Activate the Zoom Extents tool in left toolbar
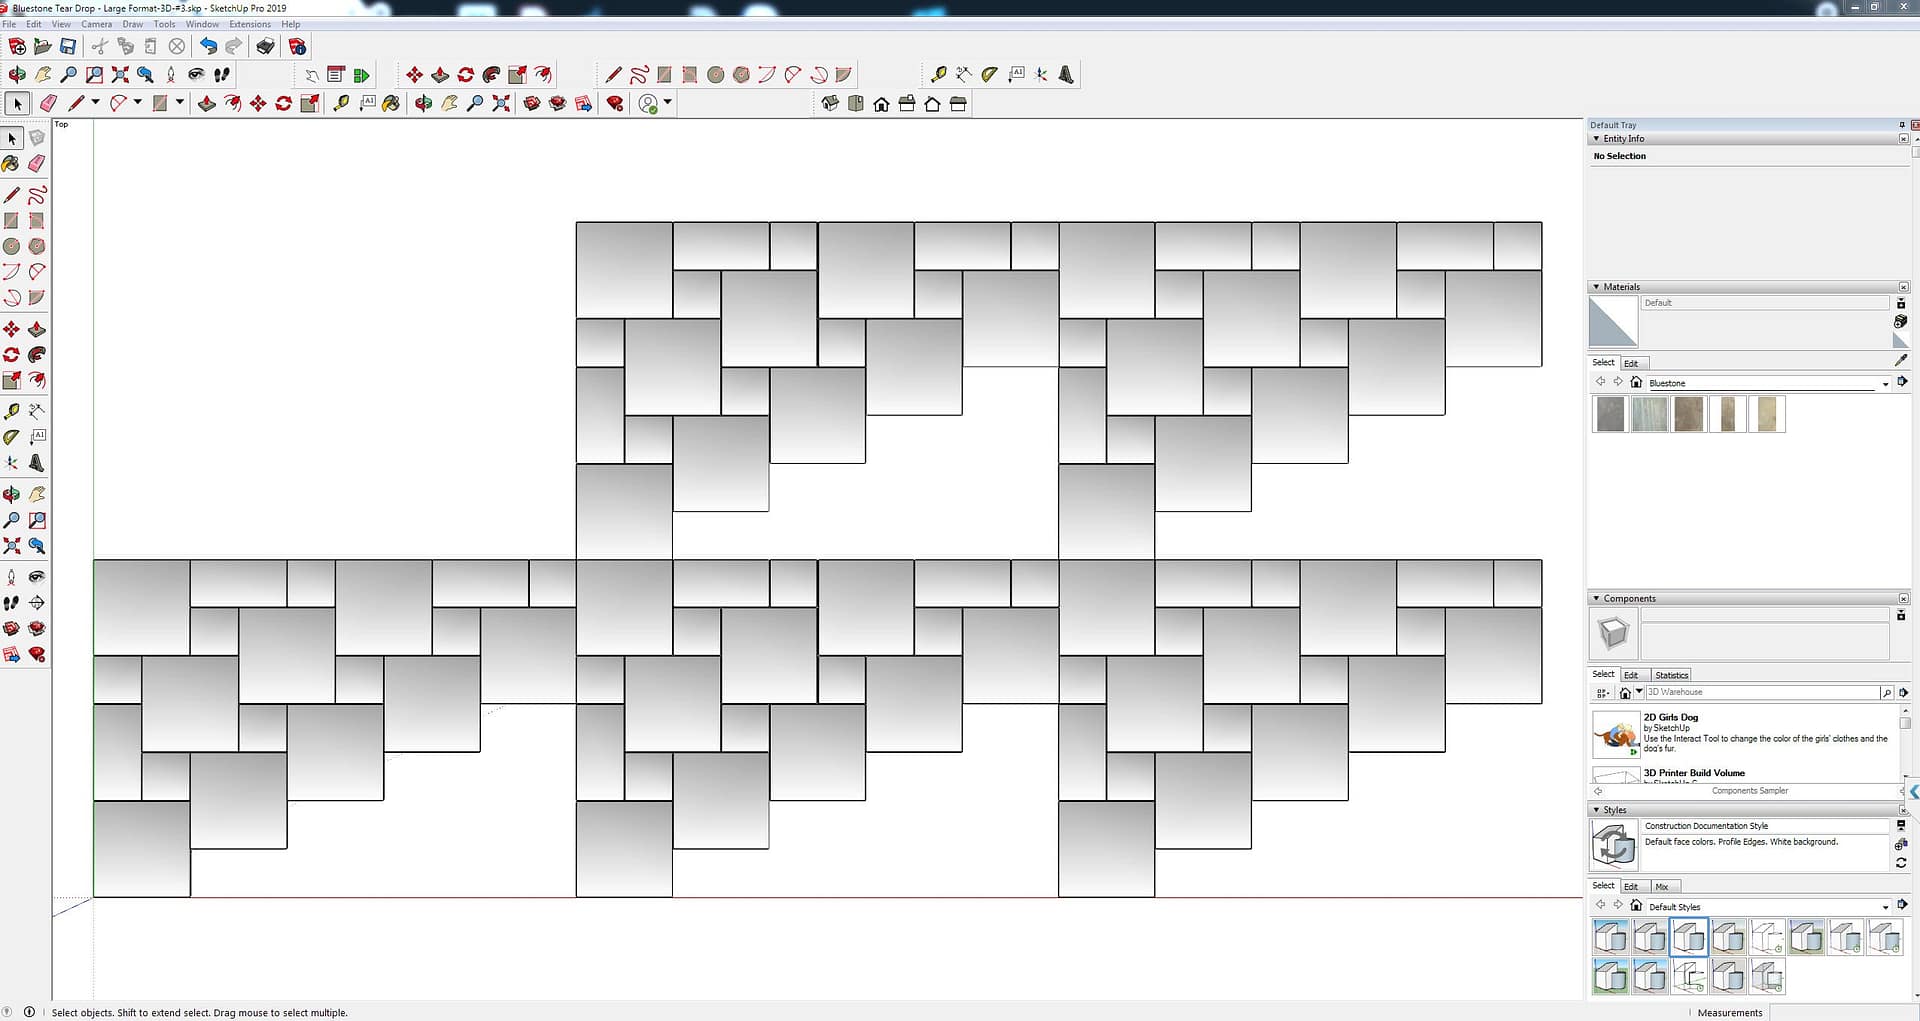The width and height of the screenshot is (1920, 1021). [12, 546]
